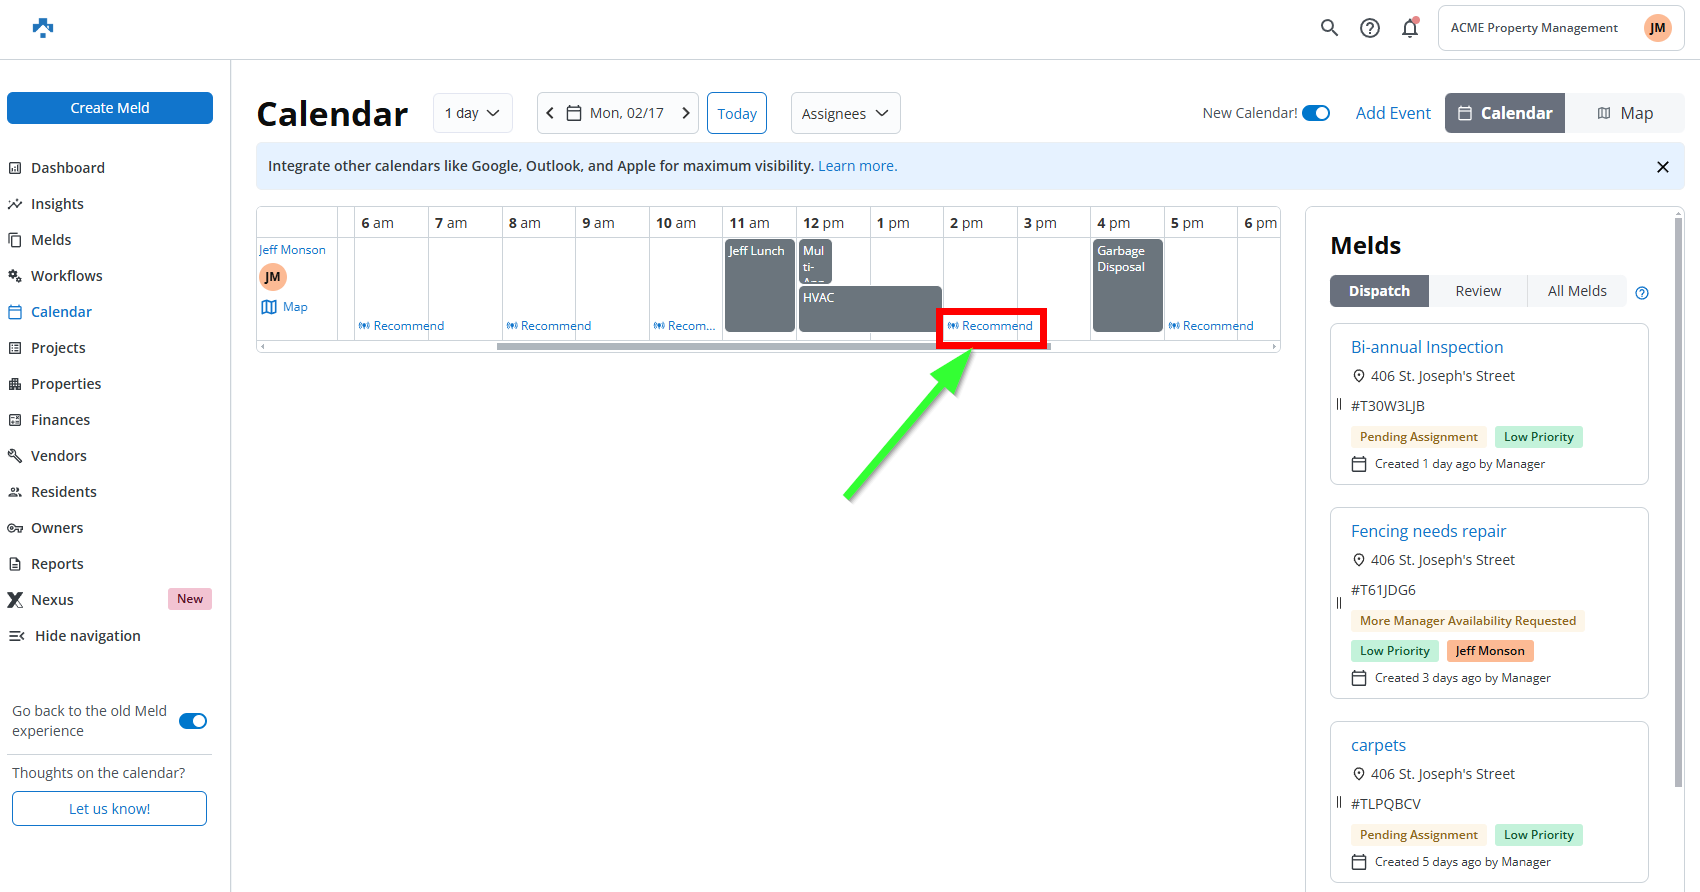1700x892 pixels.
Task: Expand the 1 day view dropdown
Action: click(x=472, y=113)
